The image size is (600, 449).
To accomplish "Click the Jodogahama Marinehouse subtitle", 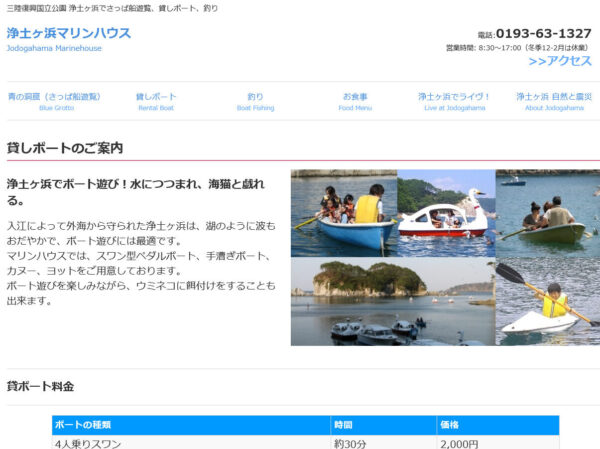I will pyautogui.click(x=54, y=48).
